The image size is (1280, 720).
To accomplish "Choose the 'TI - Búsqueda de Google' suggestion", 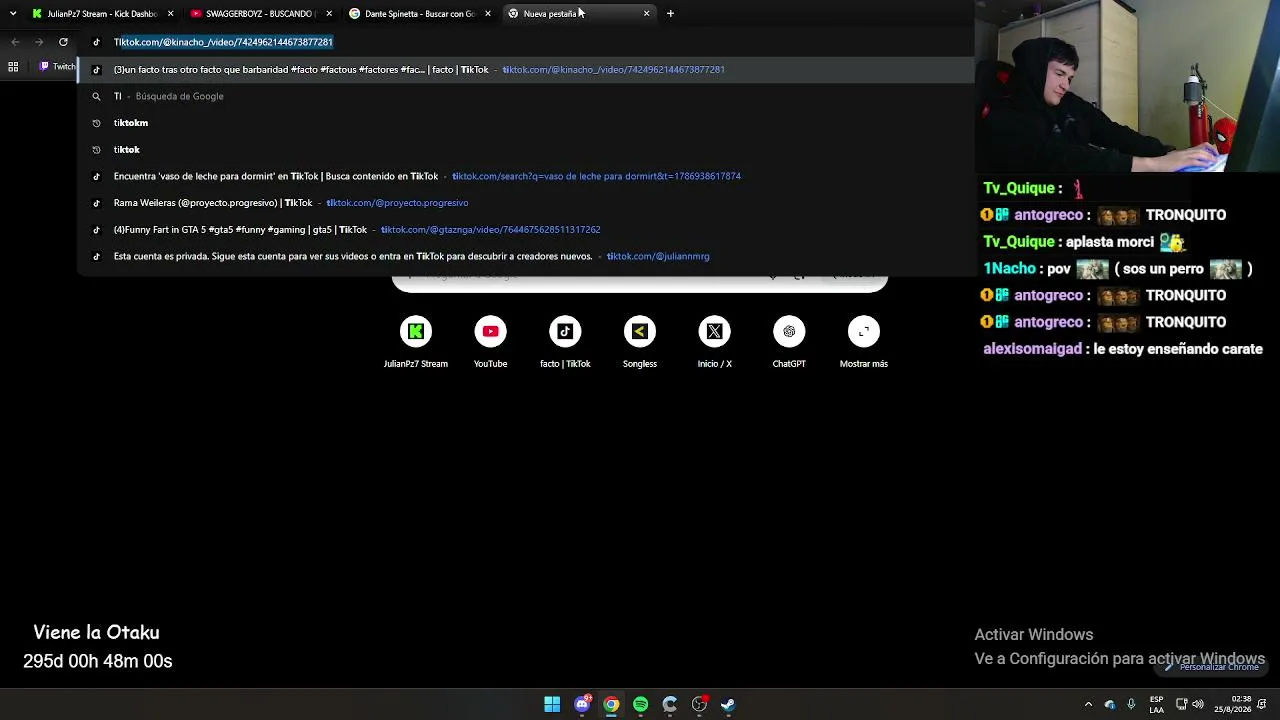I will pos(525,96).
